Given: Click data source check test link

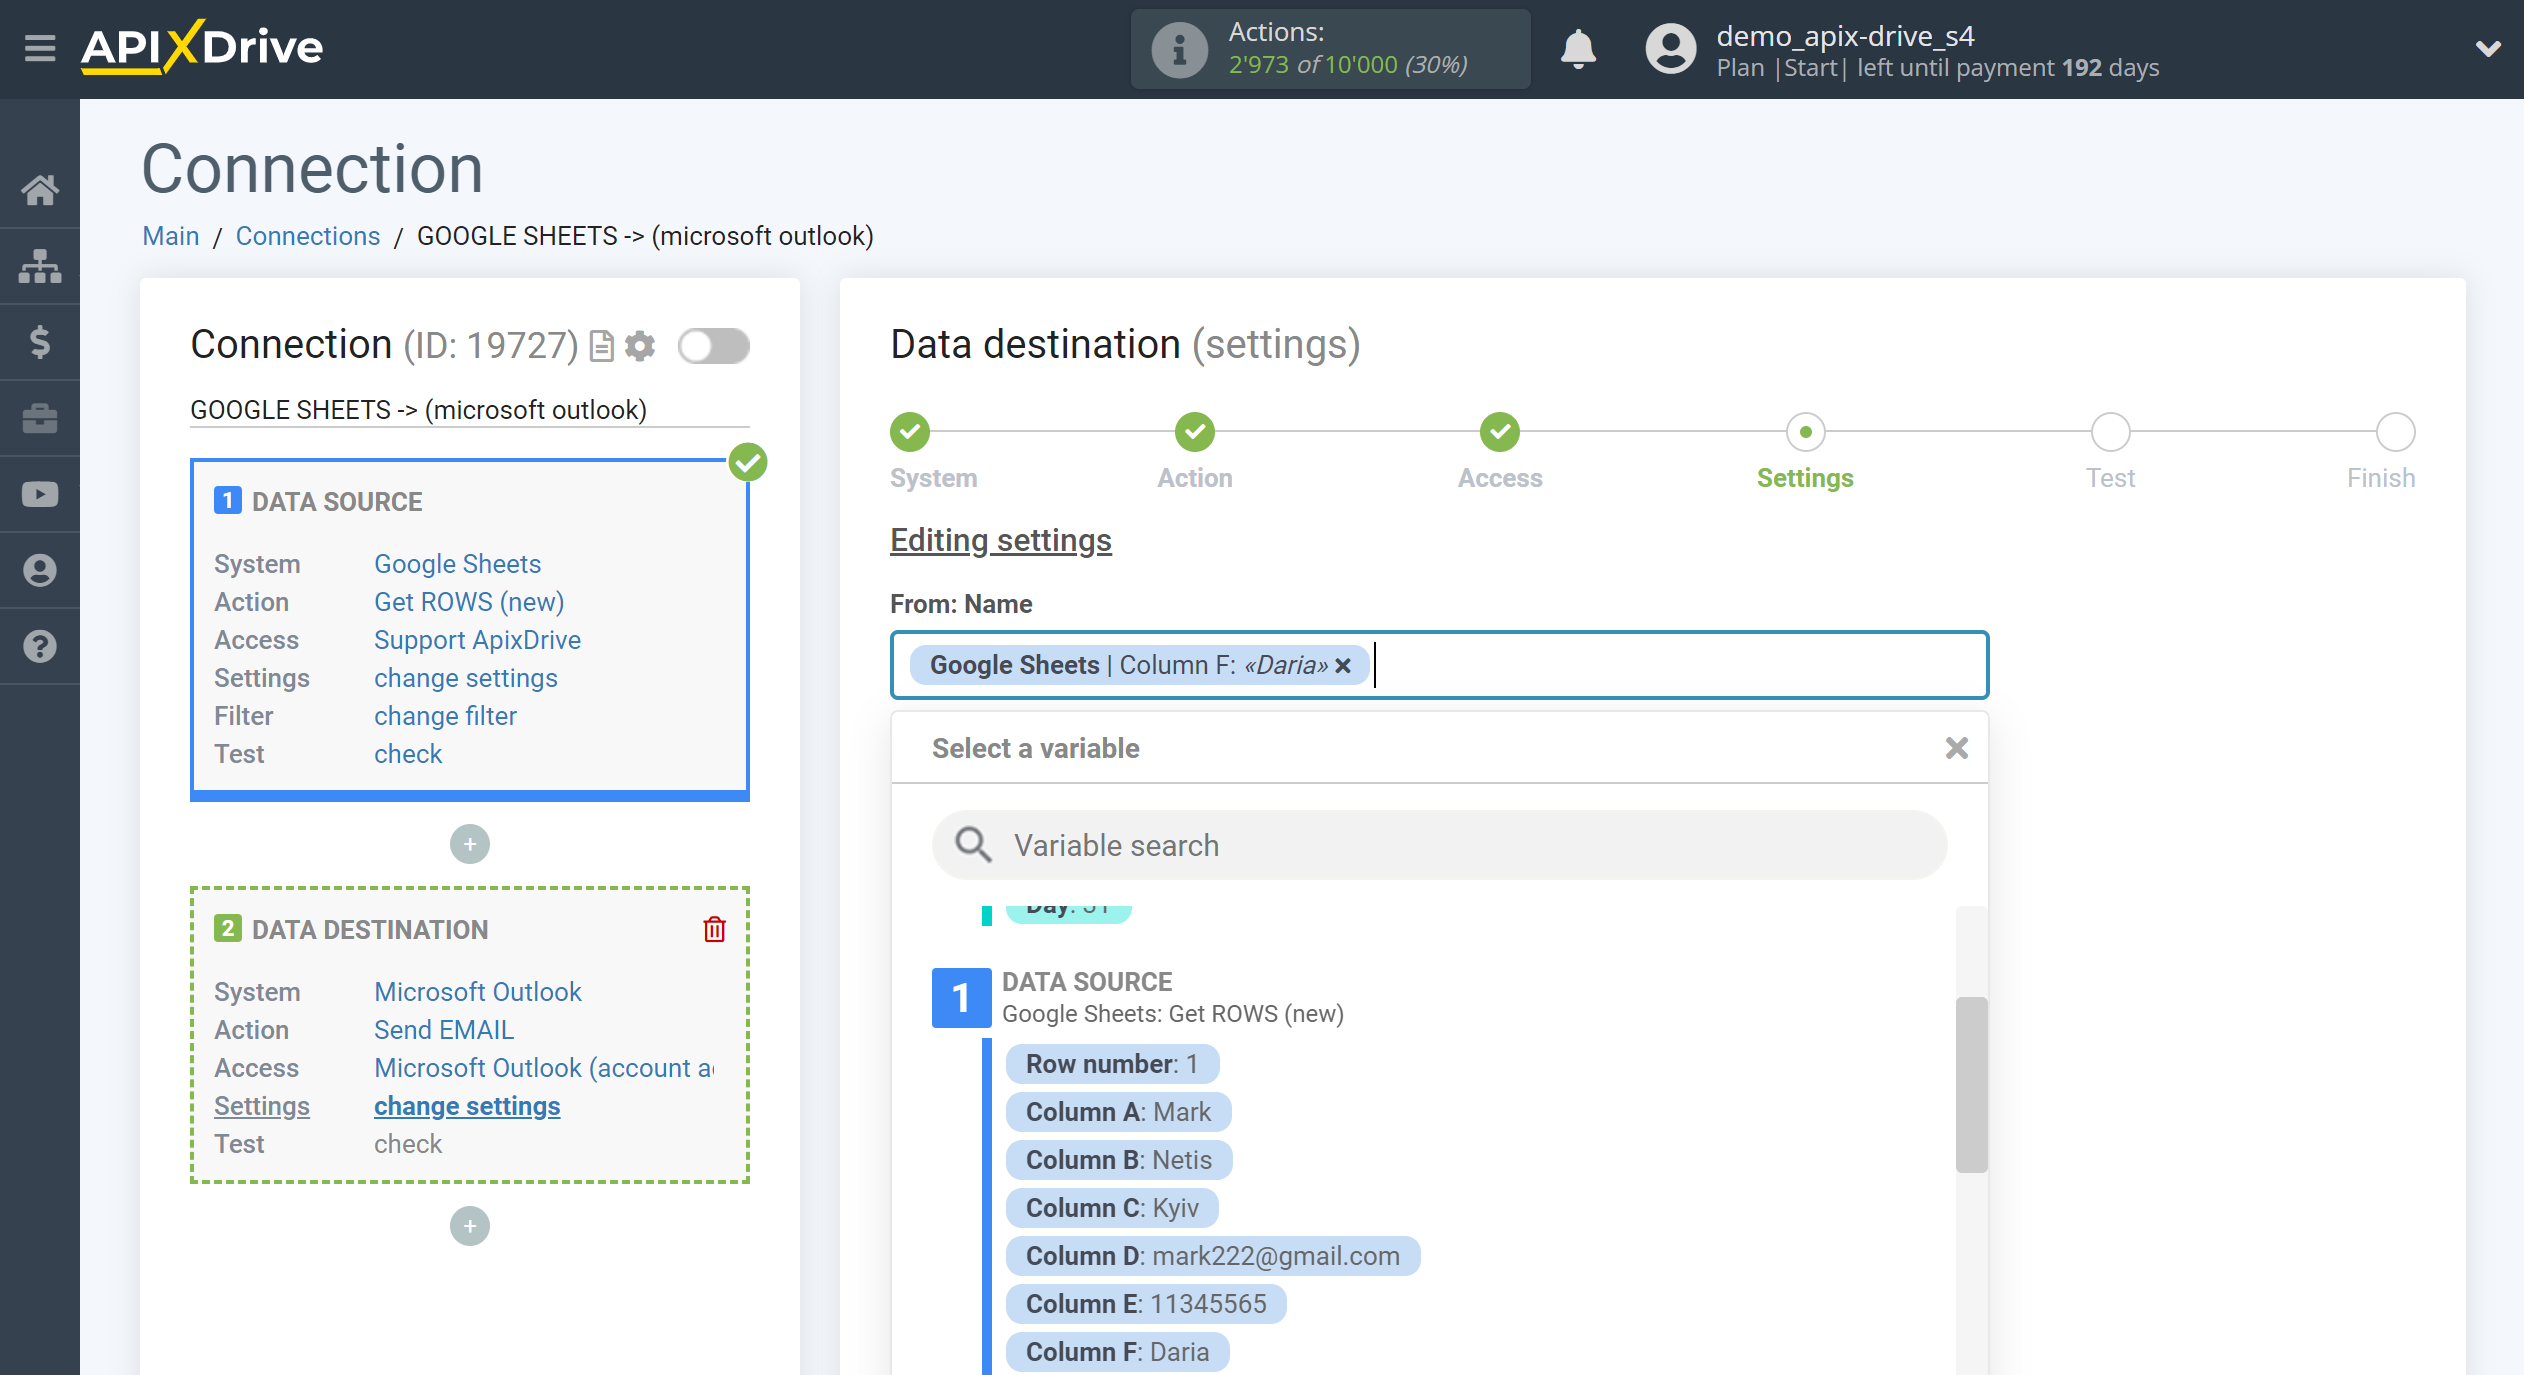Looking at the screenshot, I should 408,754.
